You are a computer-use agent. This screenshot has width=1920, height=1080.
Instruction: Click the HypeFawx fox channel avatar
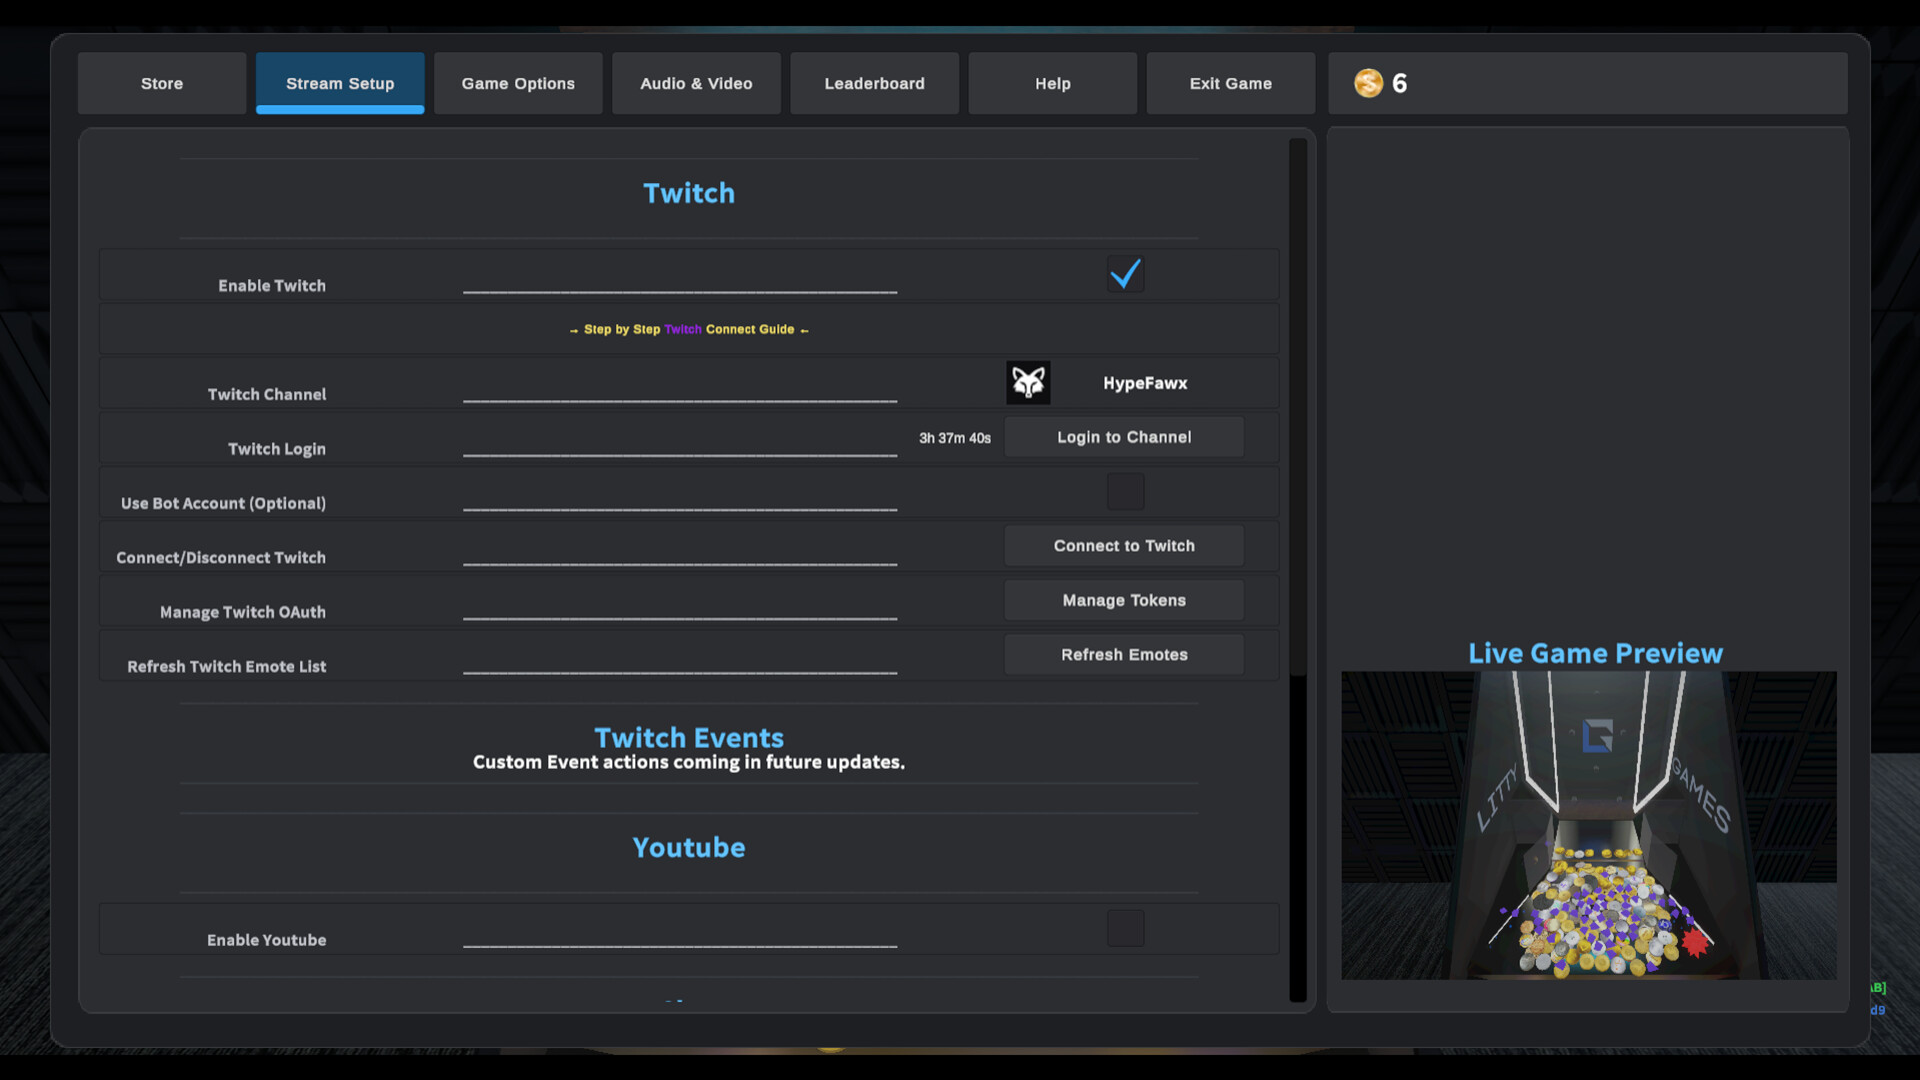(1028, 382)
